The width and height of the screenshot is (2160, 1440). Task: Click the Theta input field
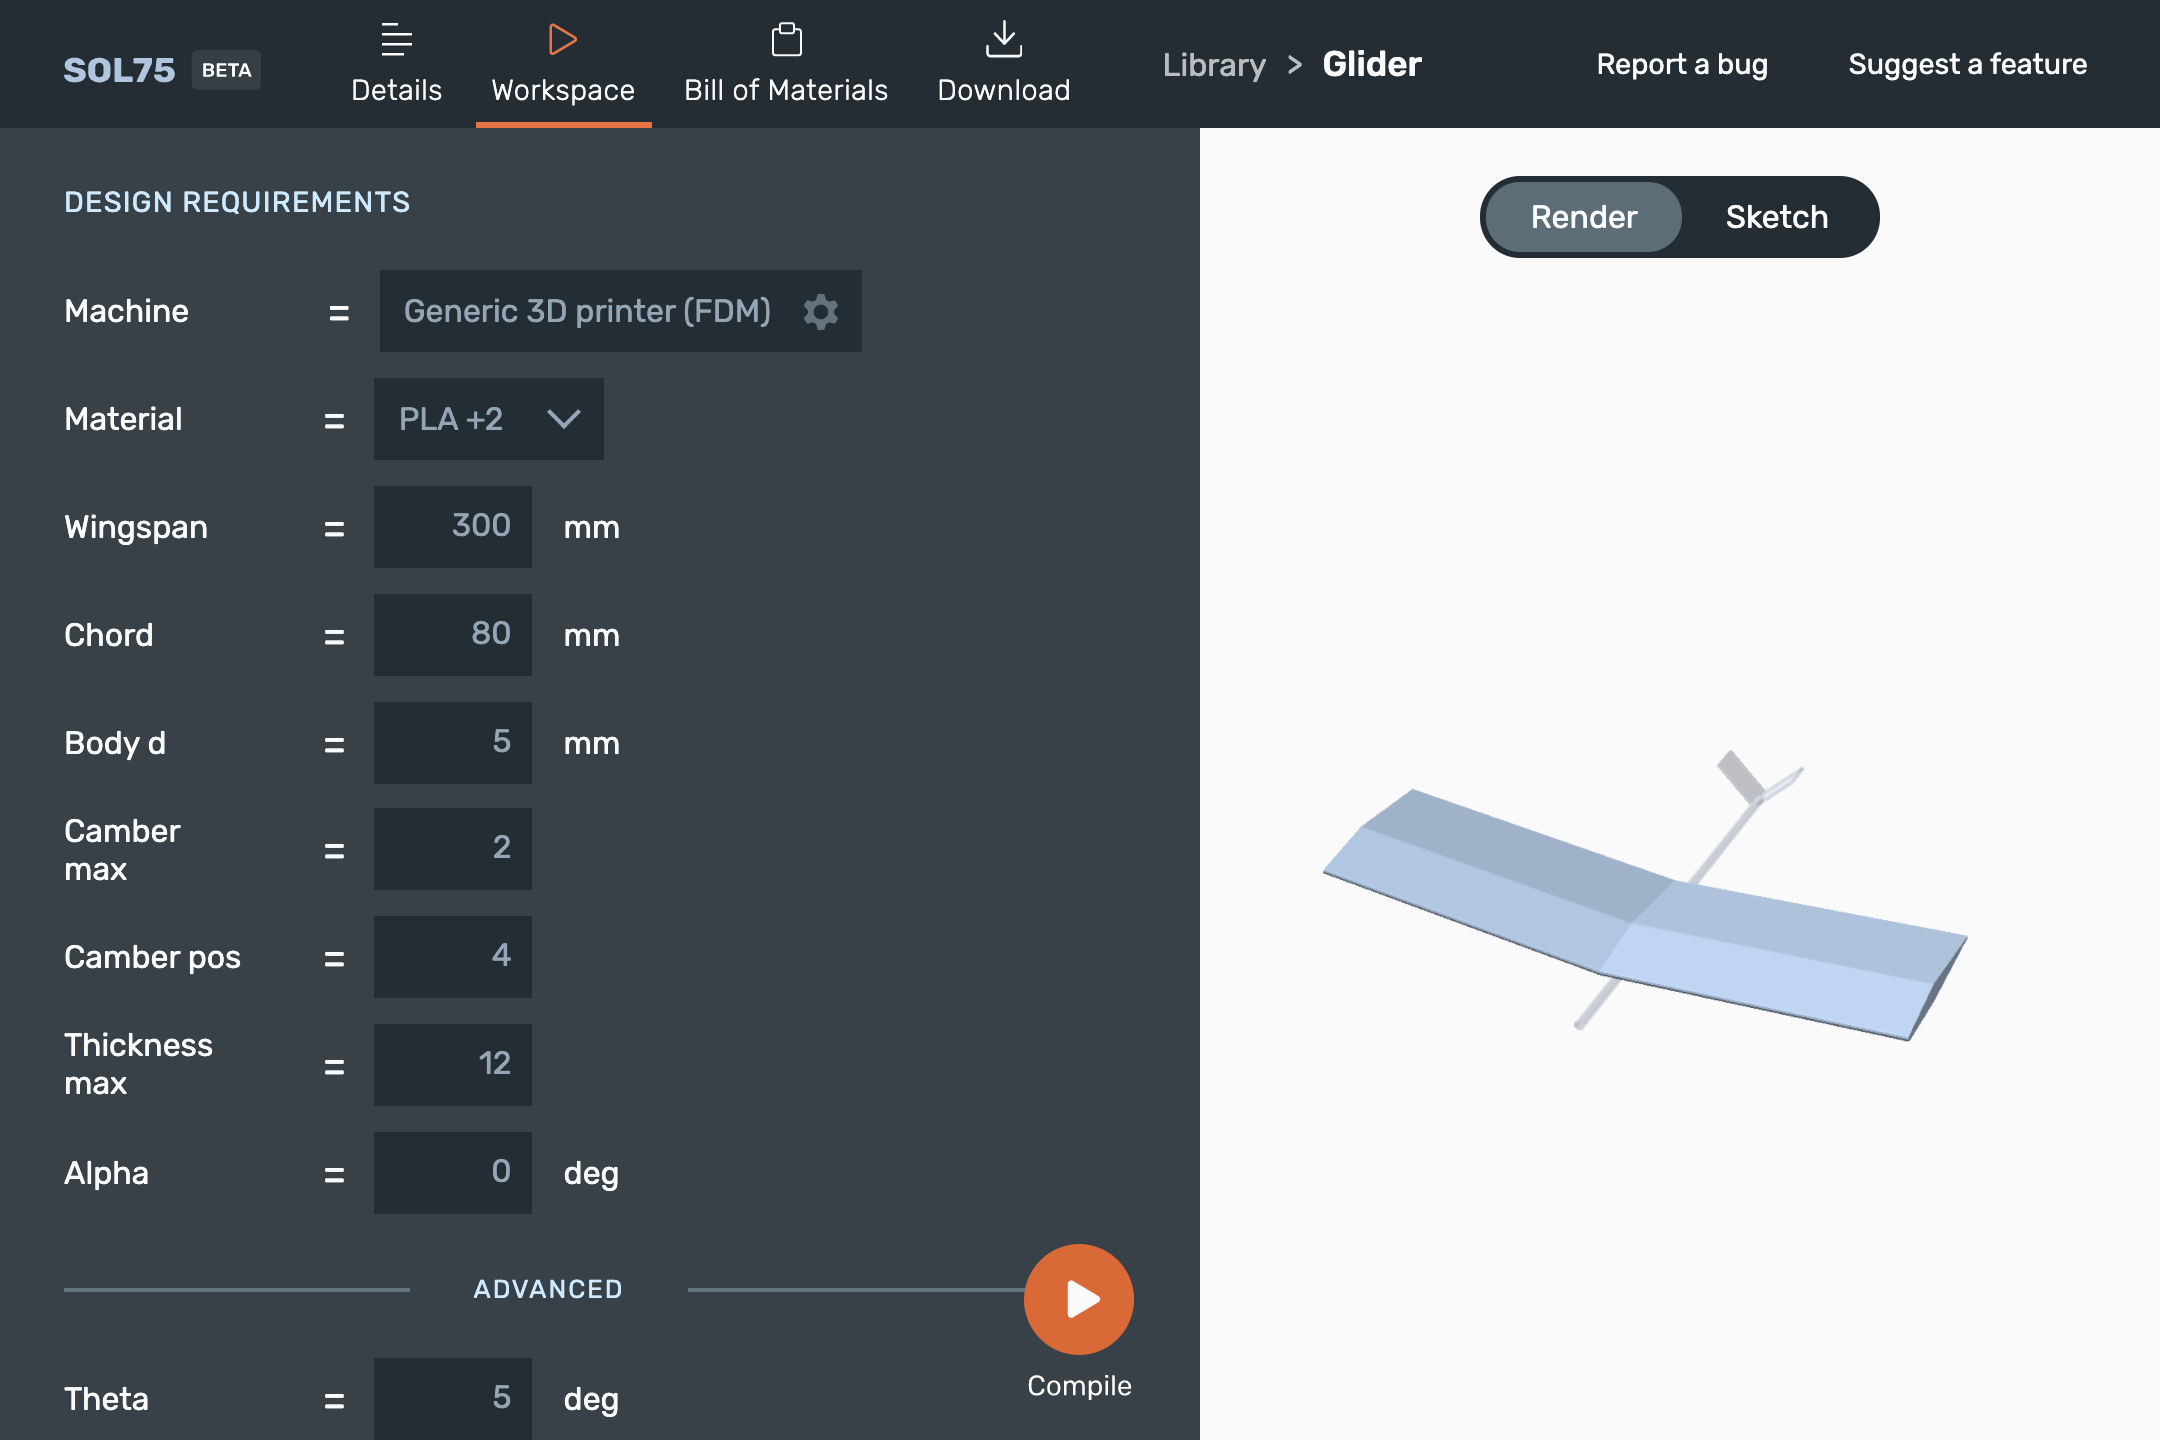453,1399
